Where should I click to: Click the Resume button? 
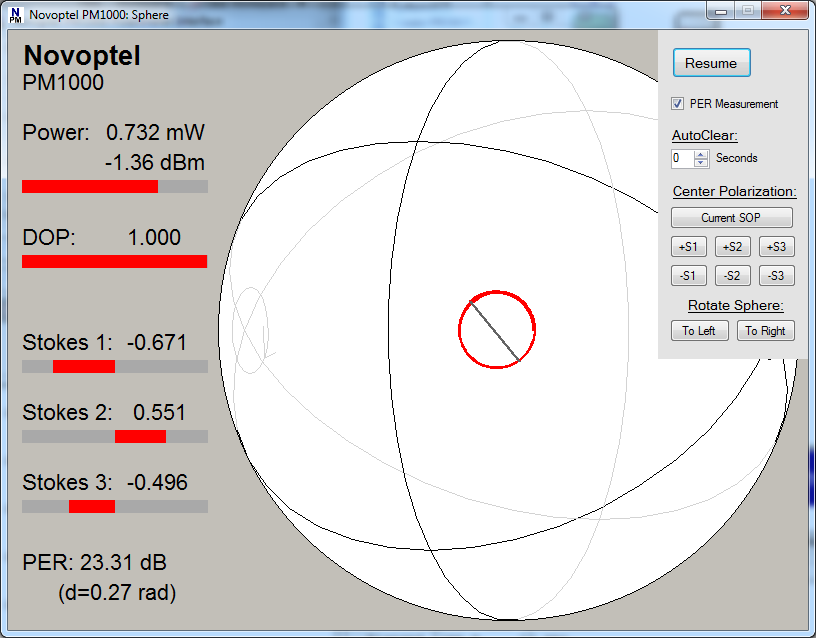click(711, 63)
